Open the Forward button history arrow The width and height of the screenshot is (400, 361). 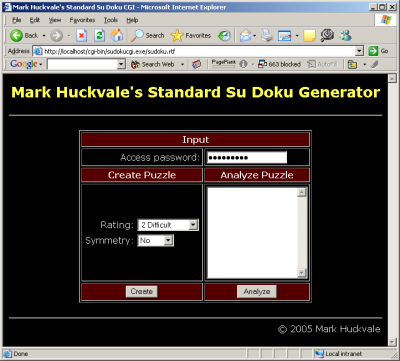tap(69, 36)
